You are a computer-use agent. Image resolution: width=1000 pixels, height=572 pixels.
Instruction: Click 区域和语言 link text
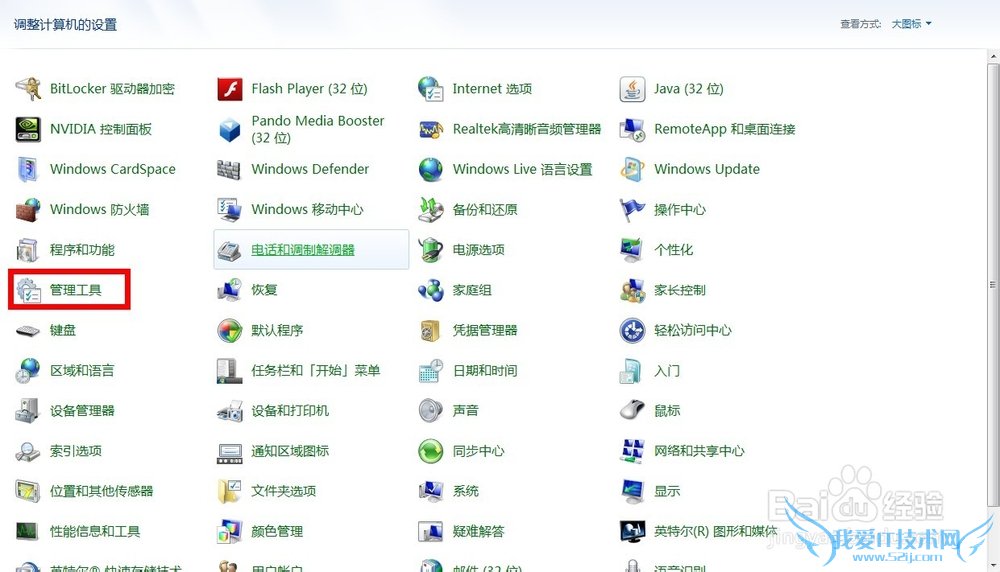coord(82,370)
